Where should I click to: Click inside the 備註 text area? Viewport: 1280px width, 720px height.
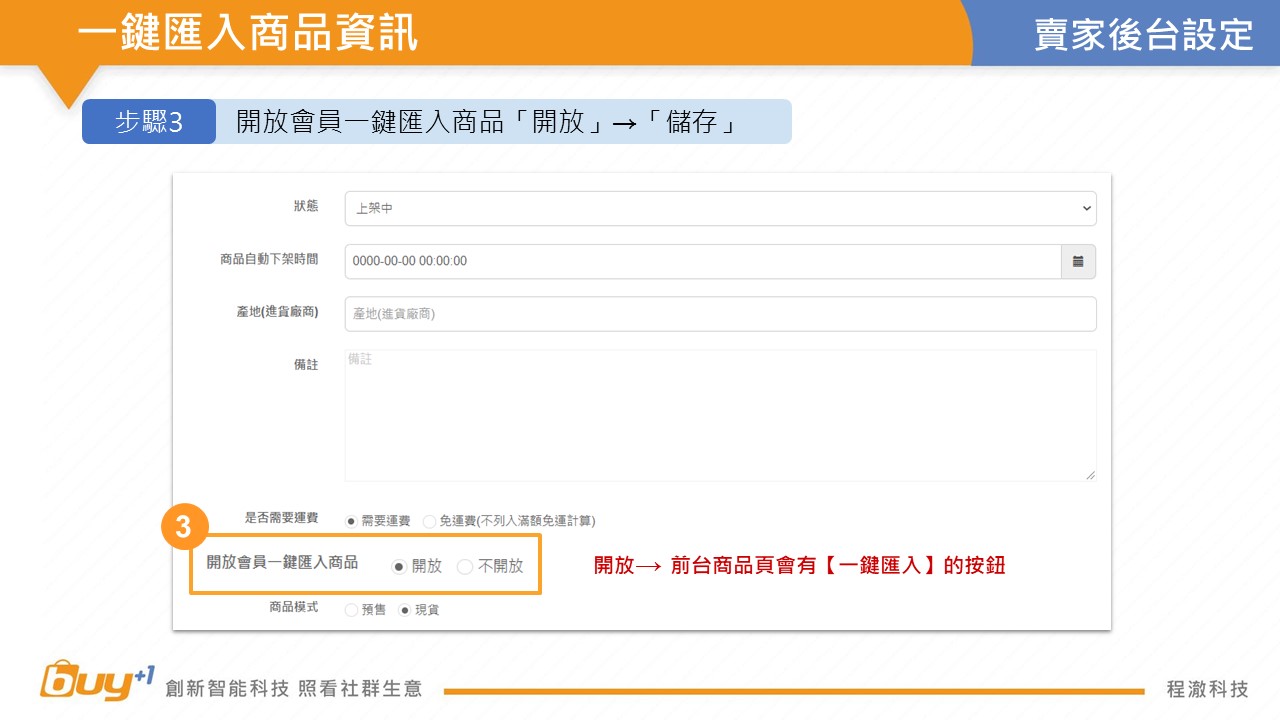pyautogui.click(x=720, y=415)
